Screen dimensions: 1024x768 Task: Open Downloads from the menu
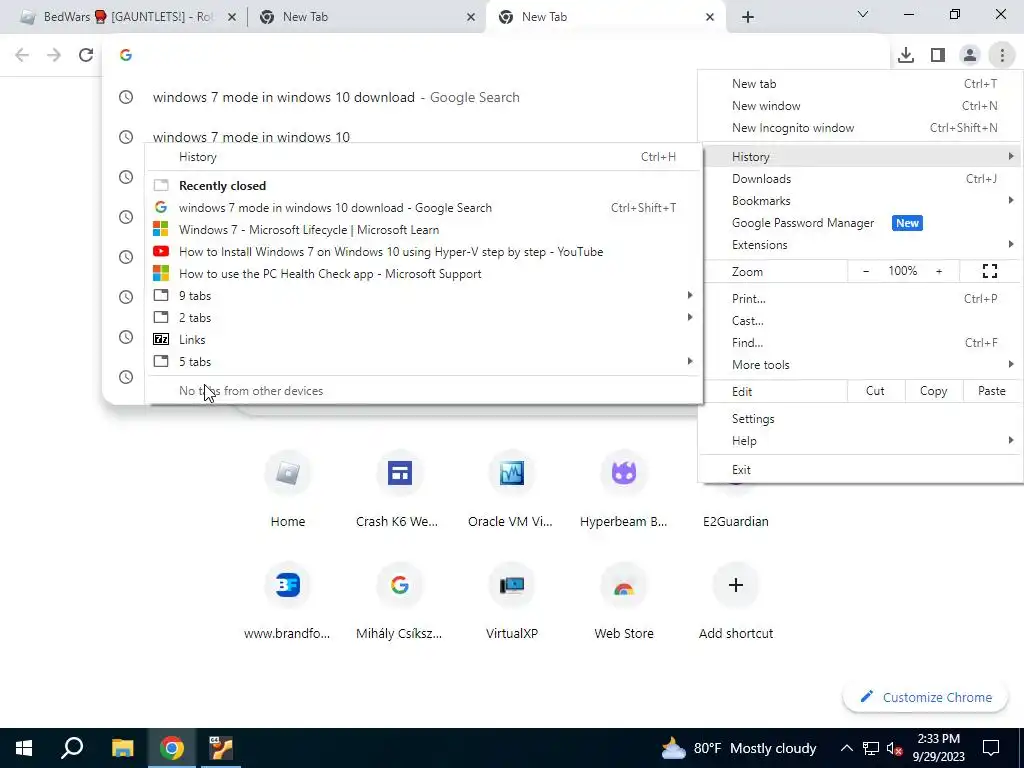tap(861, 179)
